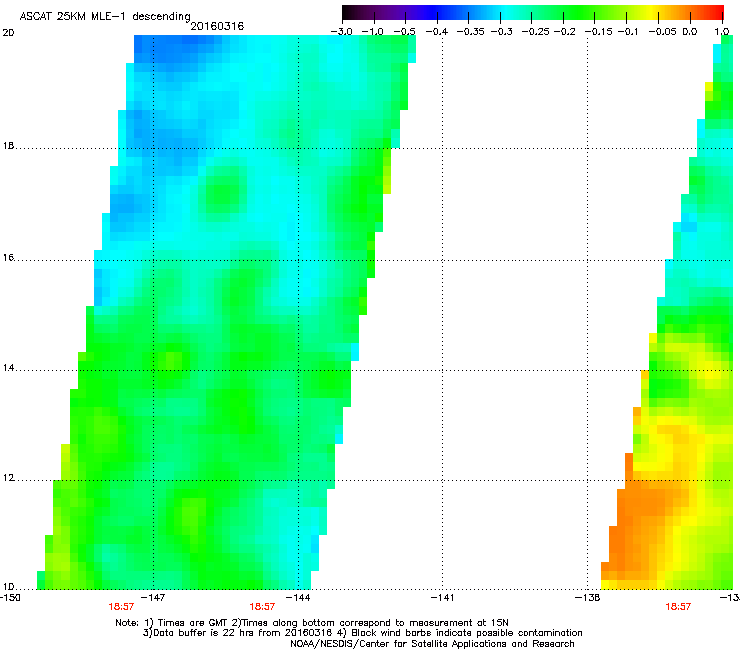The height and width of the screenshot is (650, 740).
Task: Click the -0.3 color scale label
Action: 501,32
